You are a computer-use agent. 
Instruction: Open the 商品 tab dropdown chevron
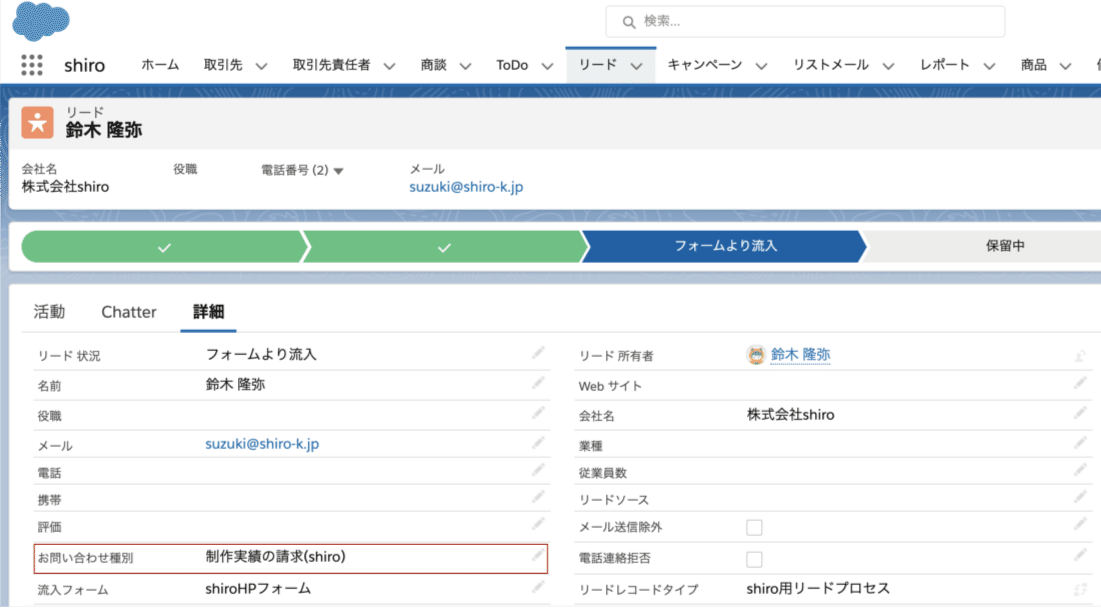(x=1065, y=67)
